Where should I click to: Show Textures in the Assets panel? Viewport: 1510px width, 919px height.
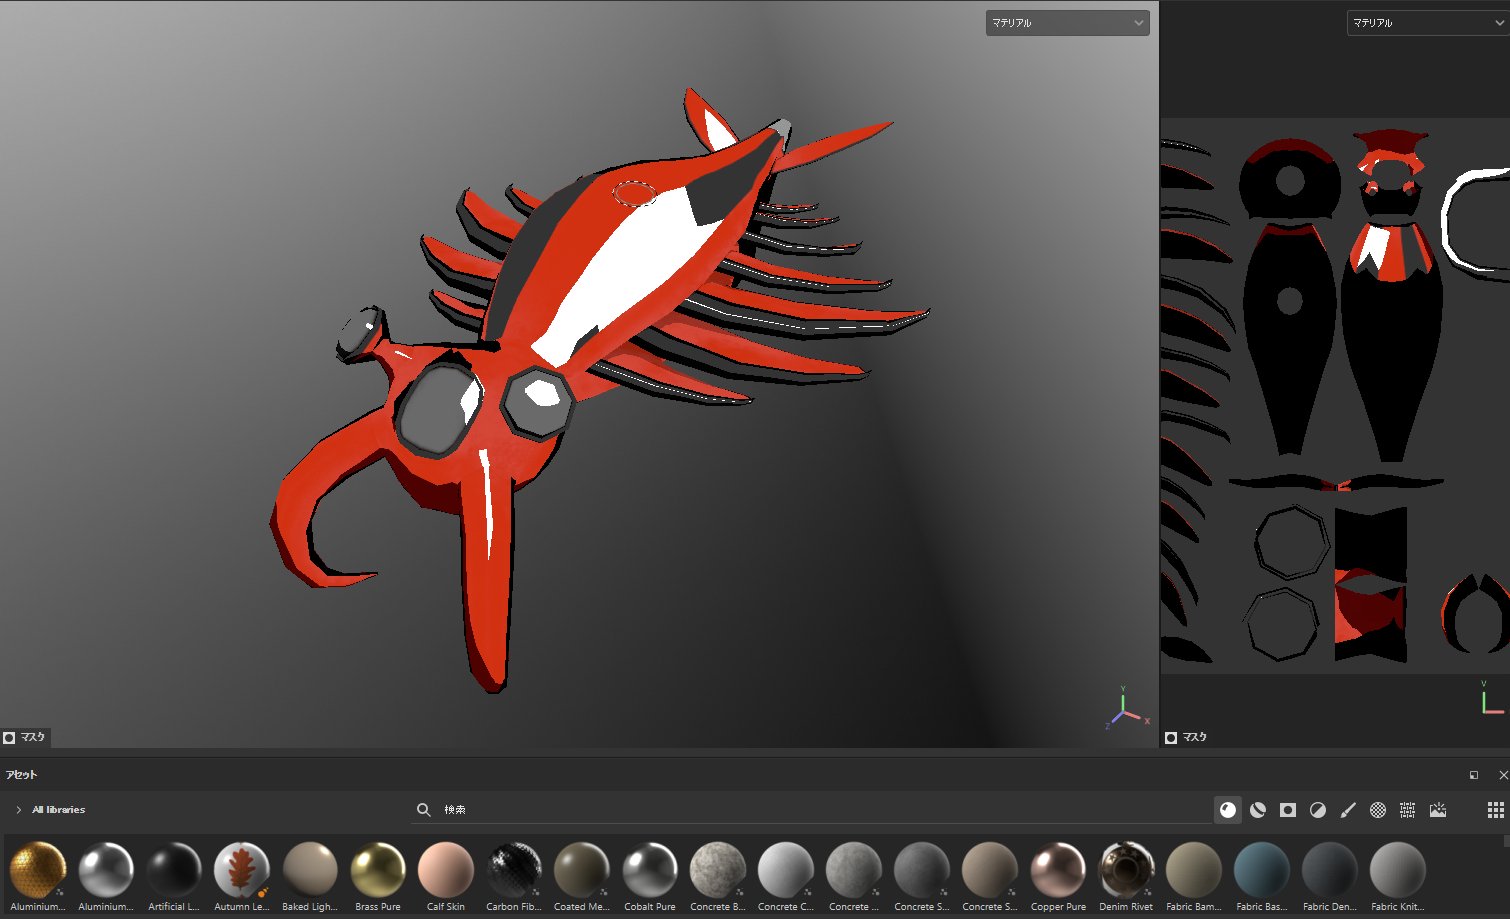[1408, 810]
